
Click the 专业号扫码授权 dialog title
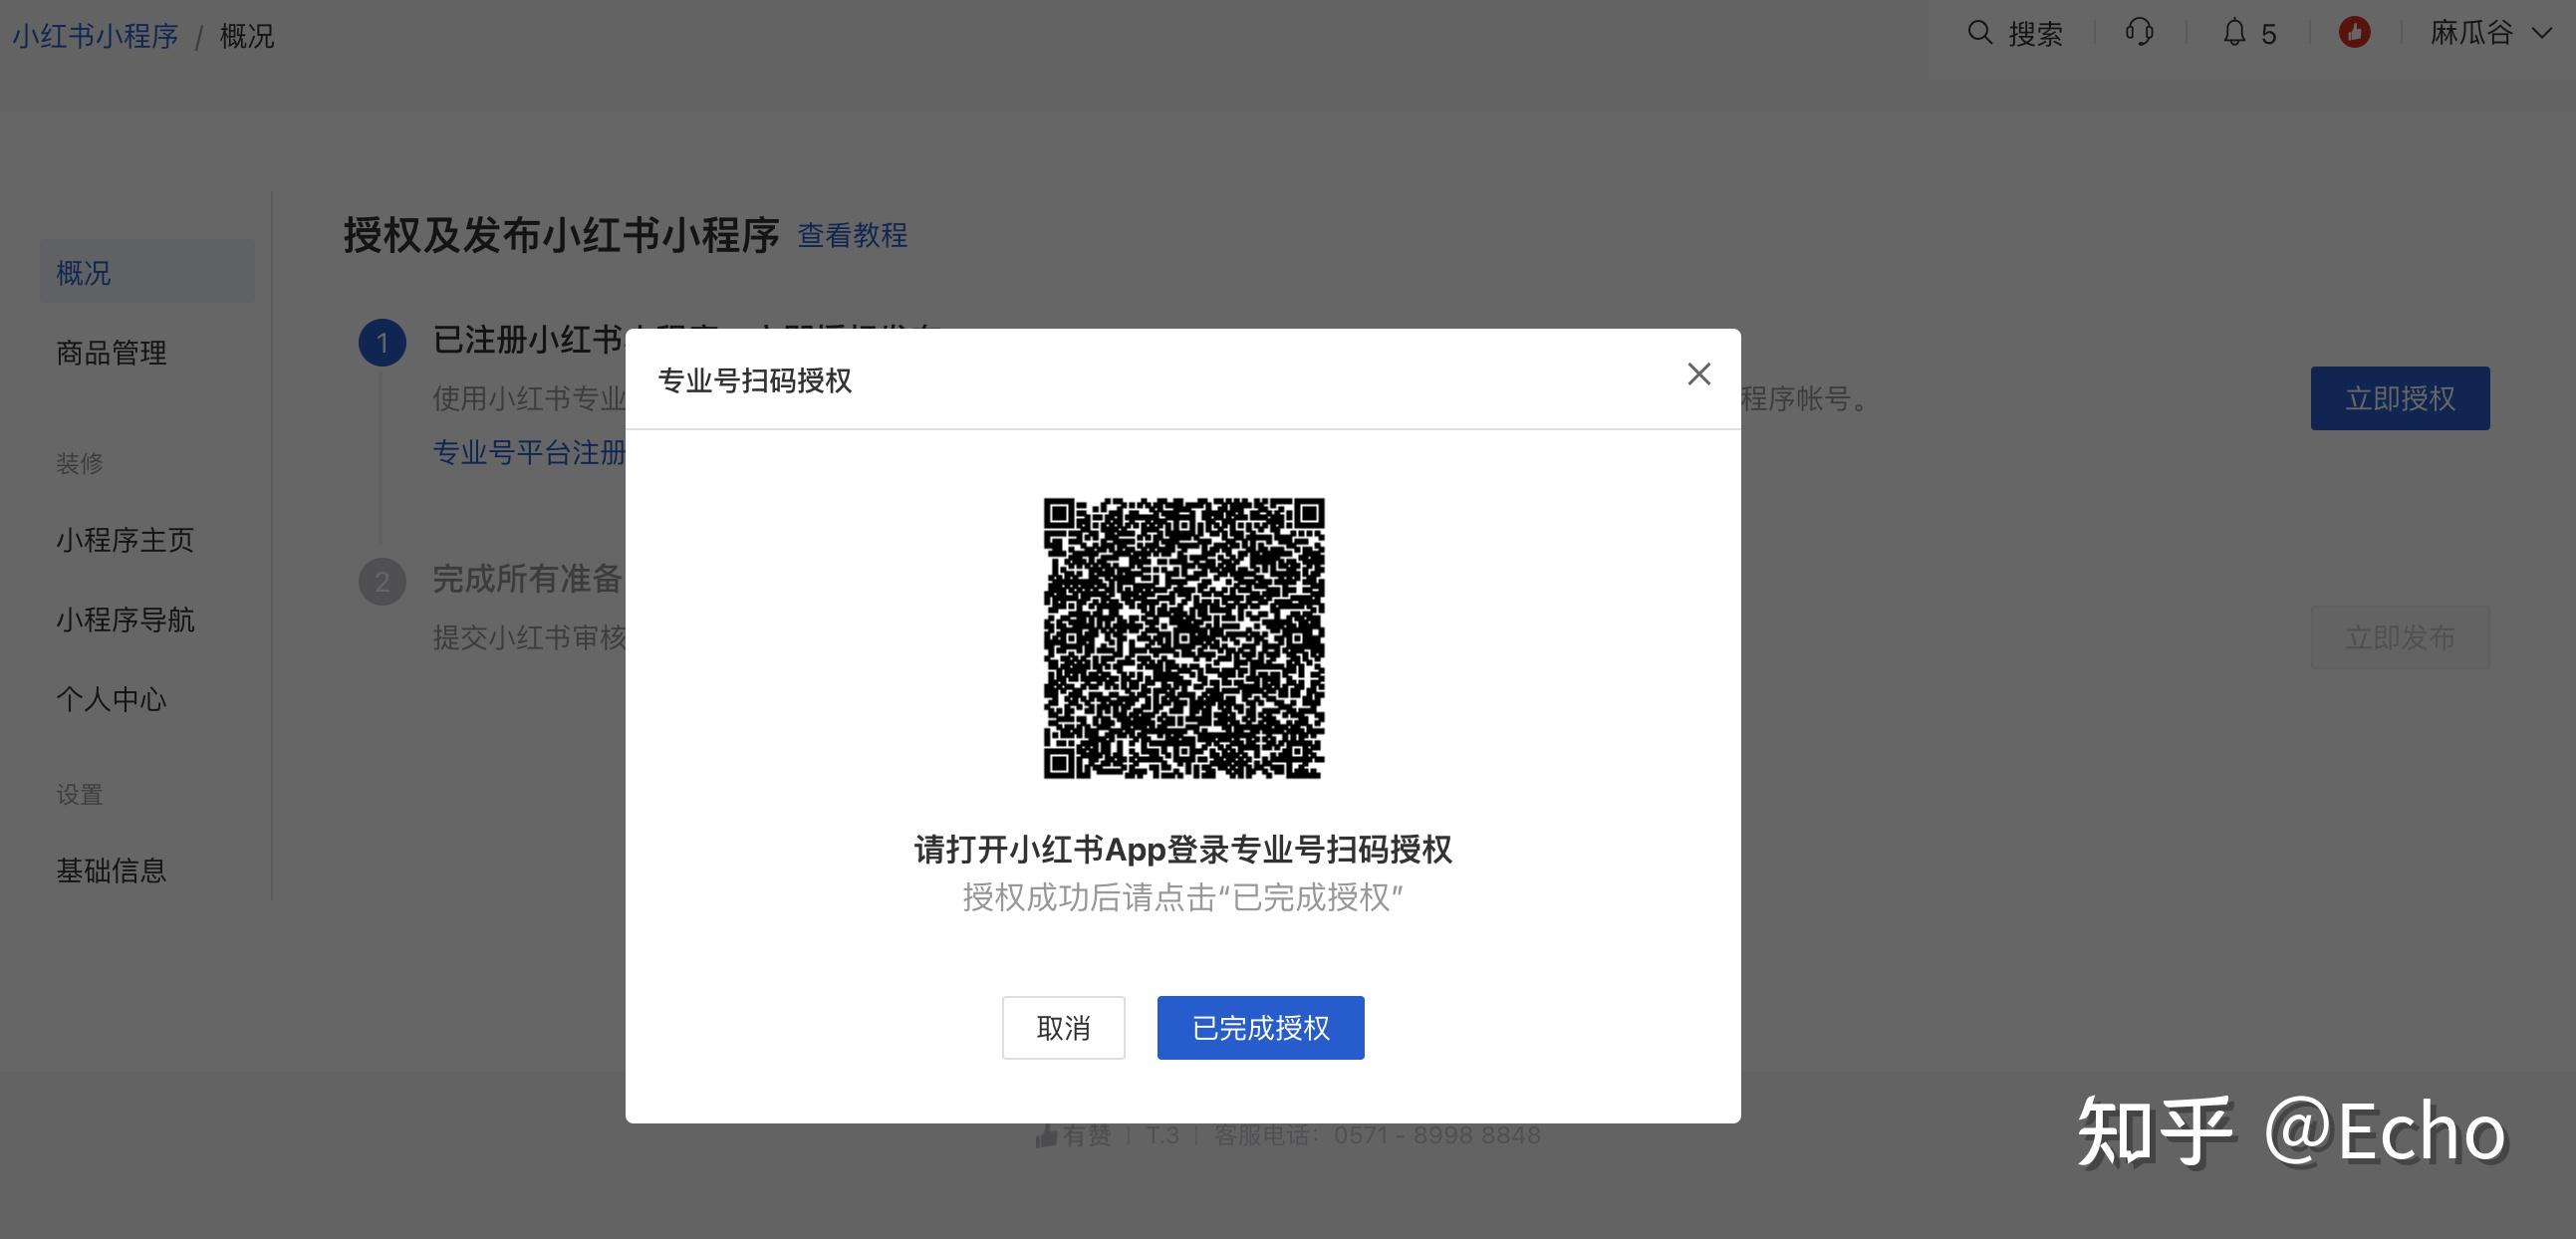[x=754, y=380]
